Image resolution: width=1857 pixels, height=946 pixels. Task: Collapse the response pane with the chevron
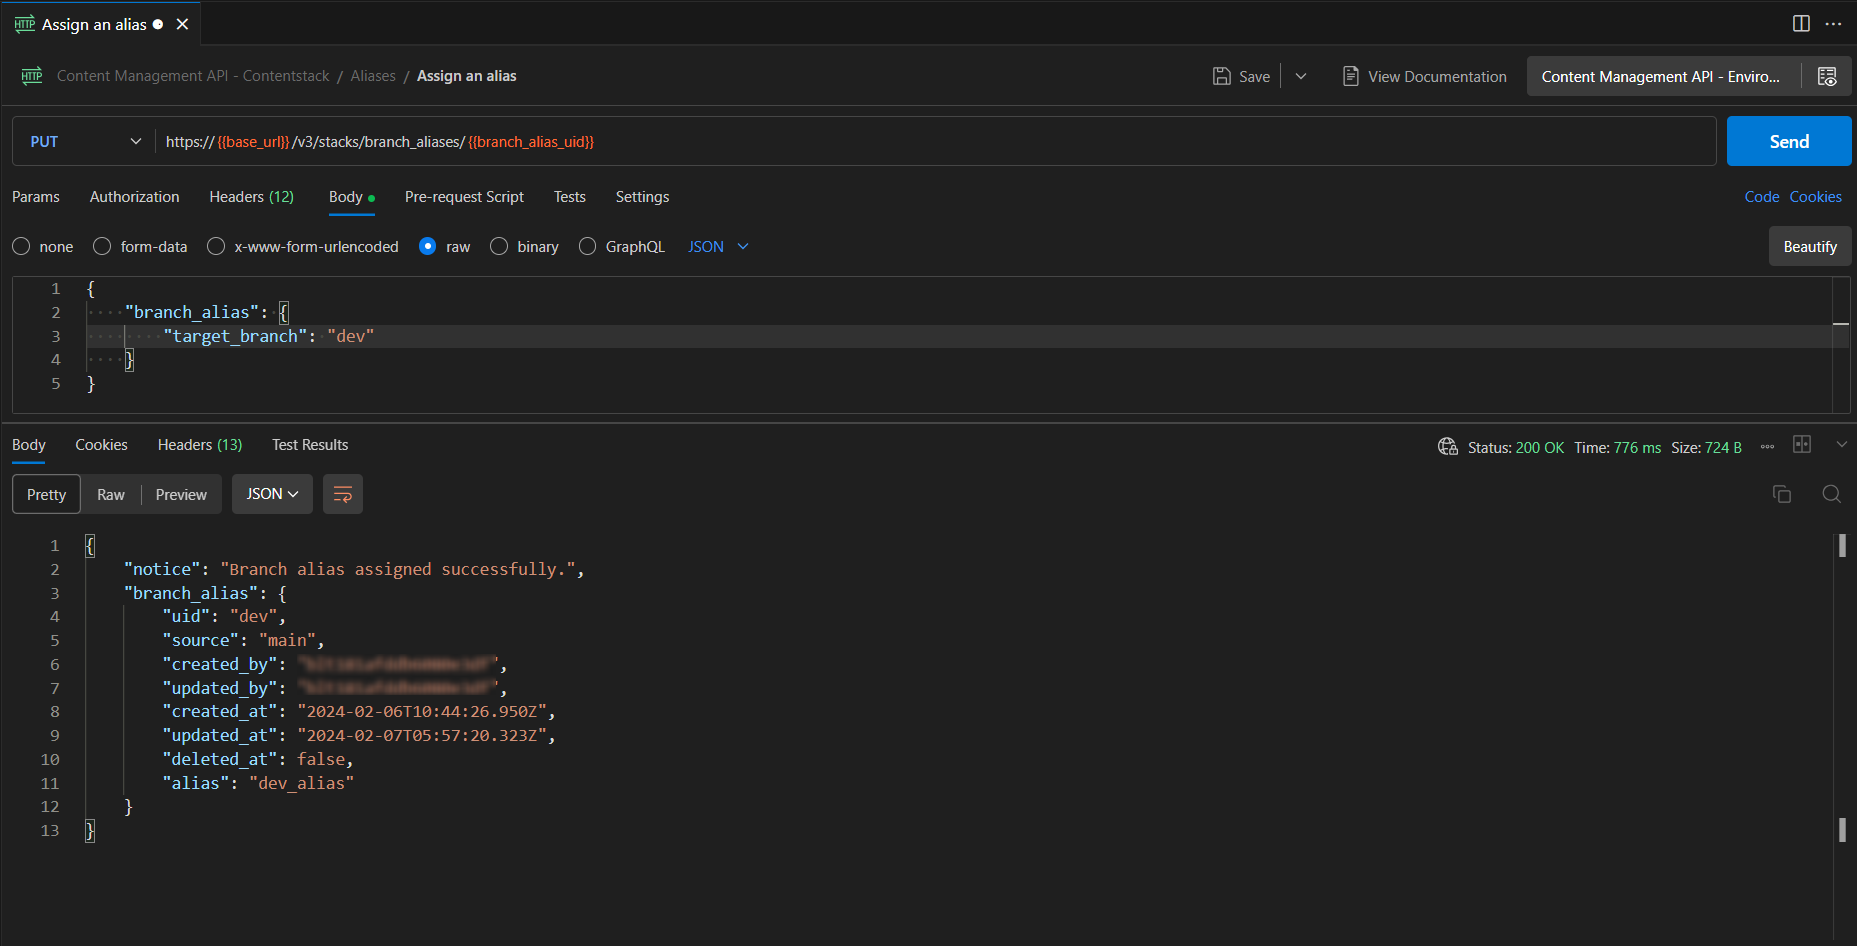pos(1842,444)
